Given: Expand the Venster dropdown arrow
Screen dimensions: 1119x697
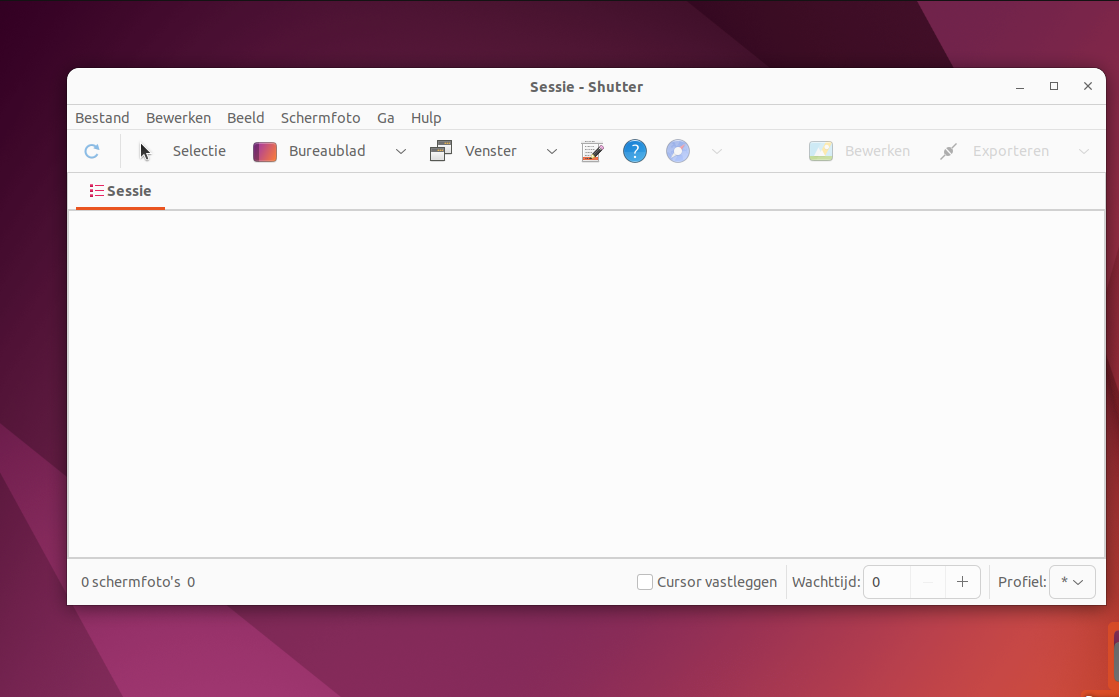Looking at the screenshot, I should (x=552, y=151).
